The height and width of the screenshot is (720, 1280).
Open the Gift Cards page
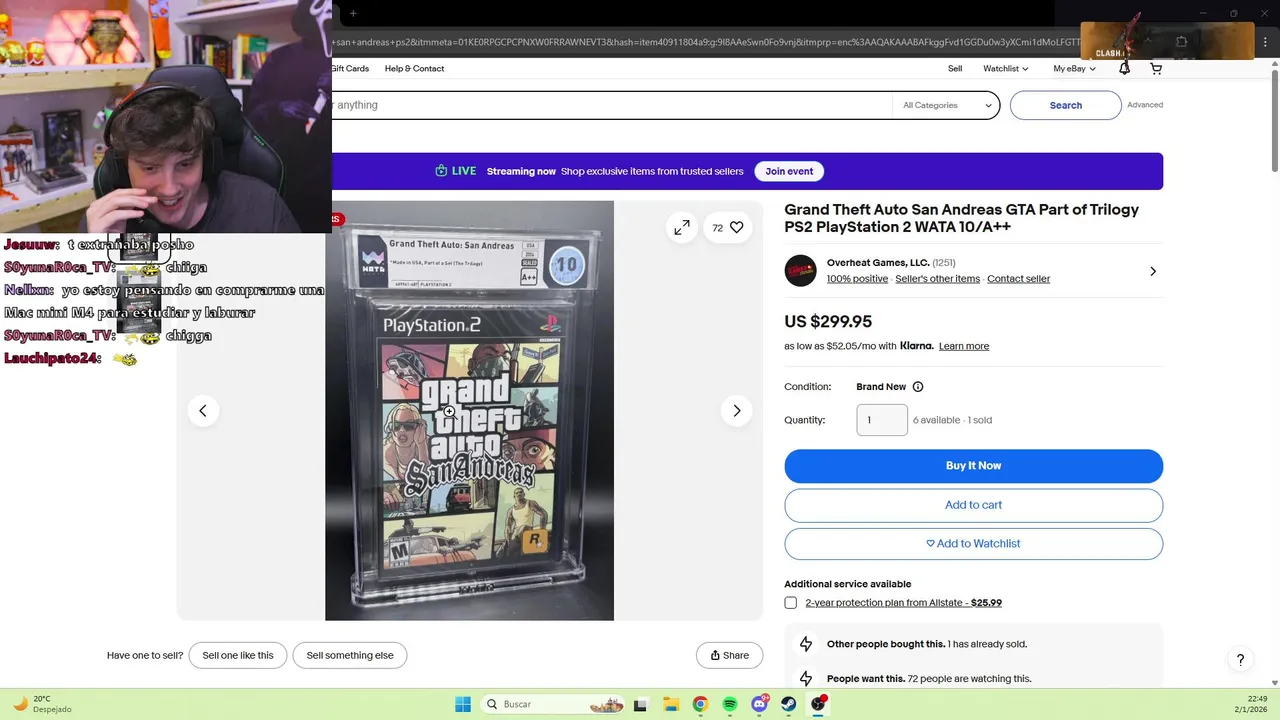(x=349, y=69)
